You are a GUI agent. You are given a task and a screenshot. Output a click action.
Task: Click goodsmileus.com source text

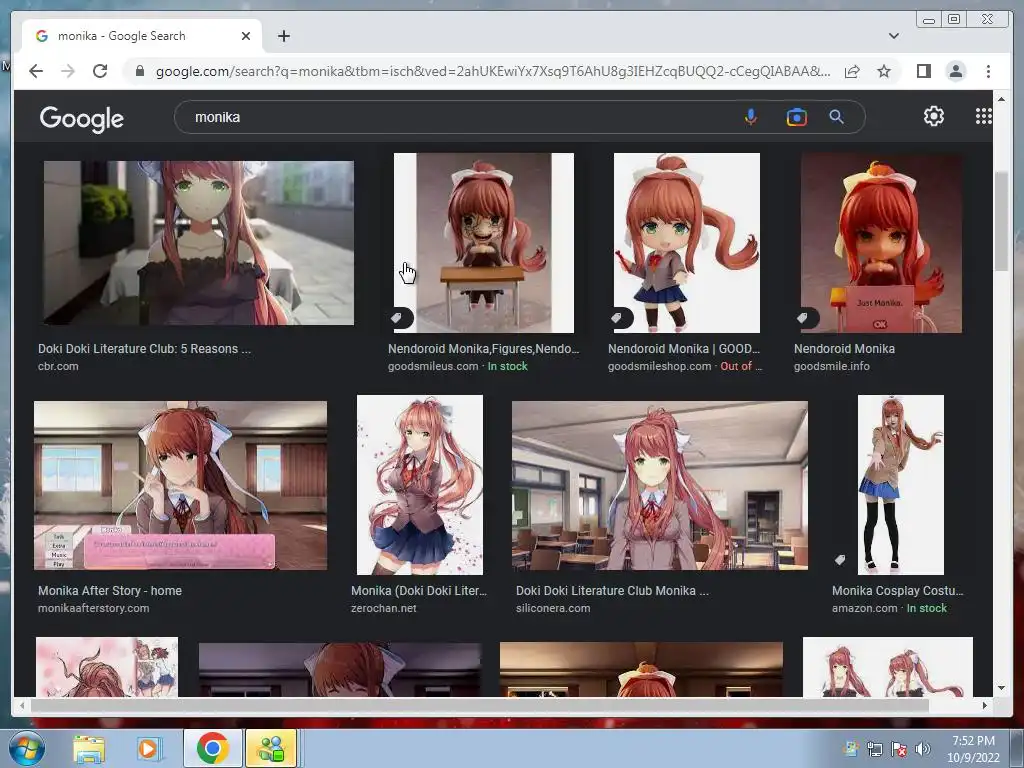tap(433, 366)
